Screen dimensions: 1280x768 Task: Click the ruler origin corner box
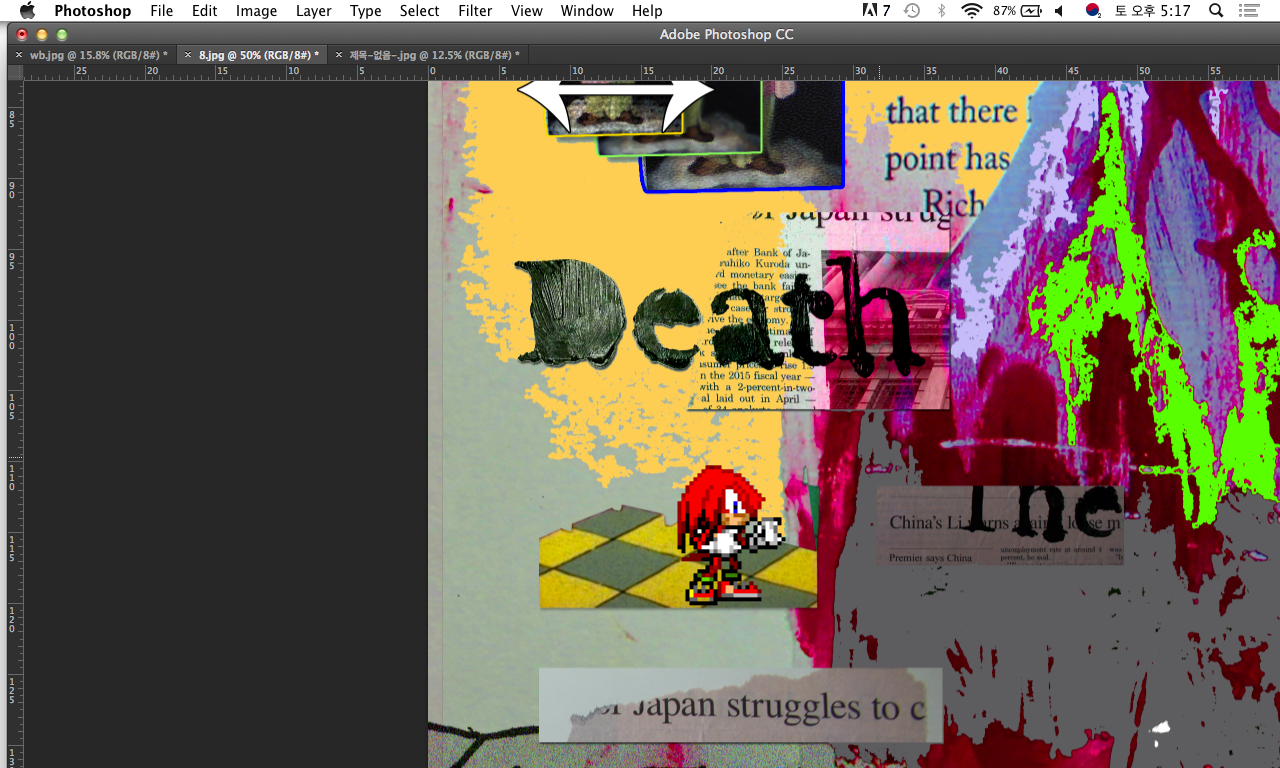[x=15, y=72]
